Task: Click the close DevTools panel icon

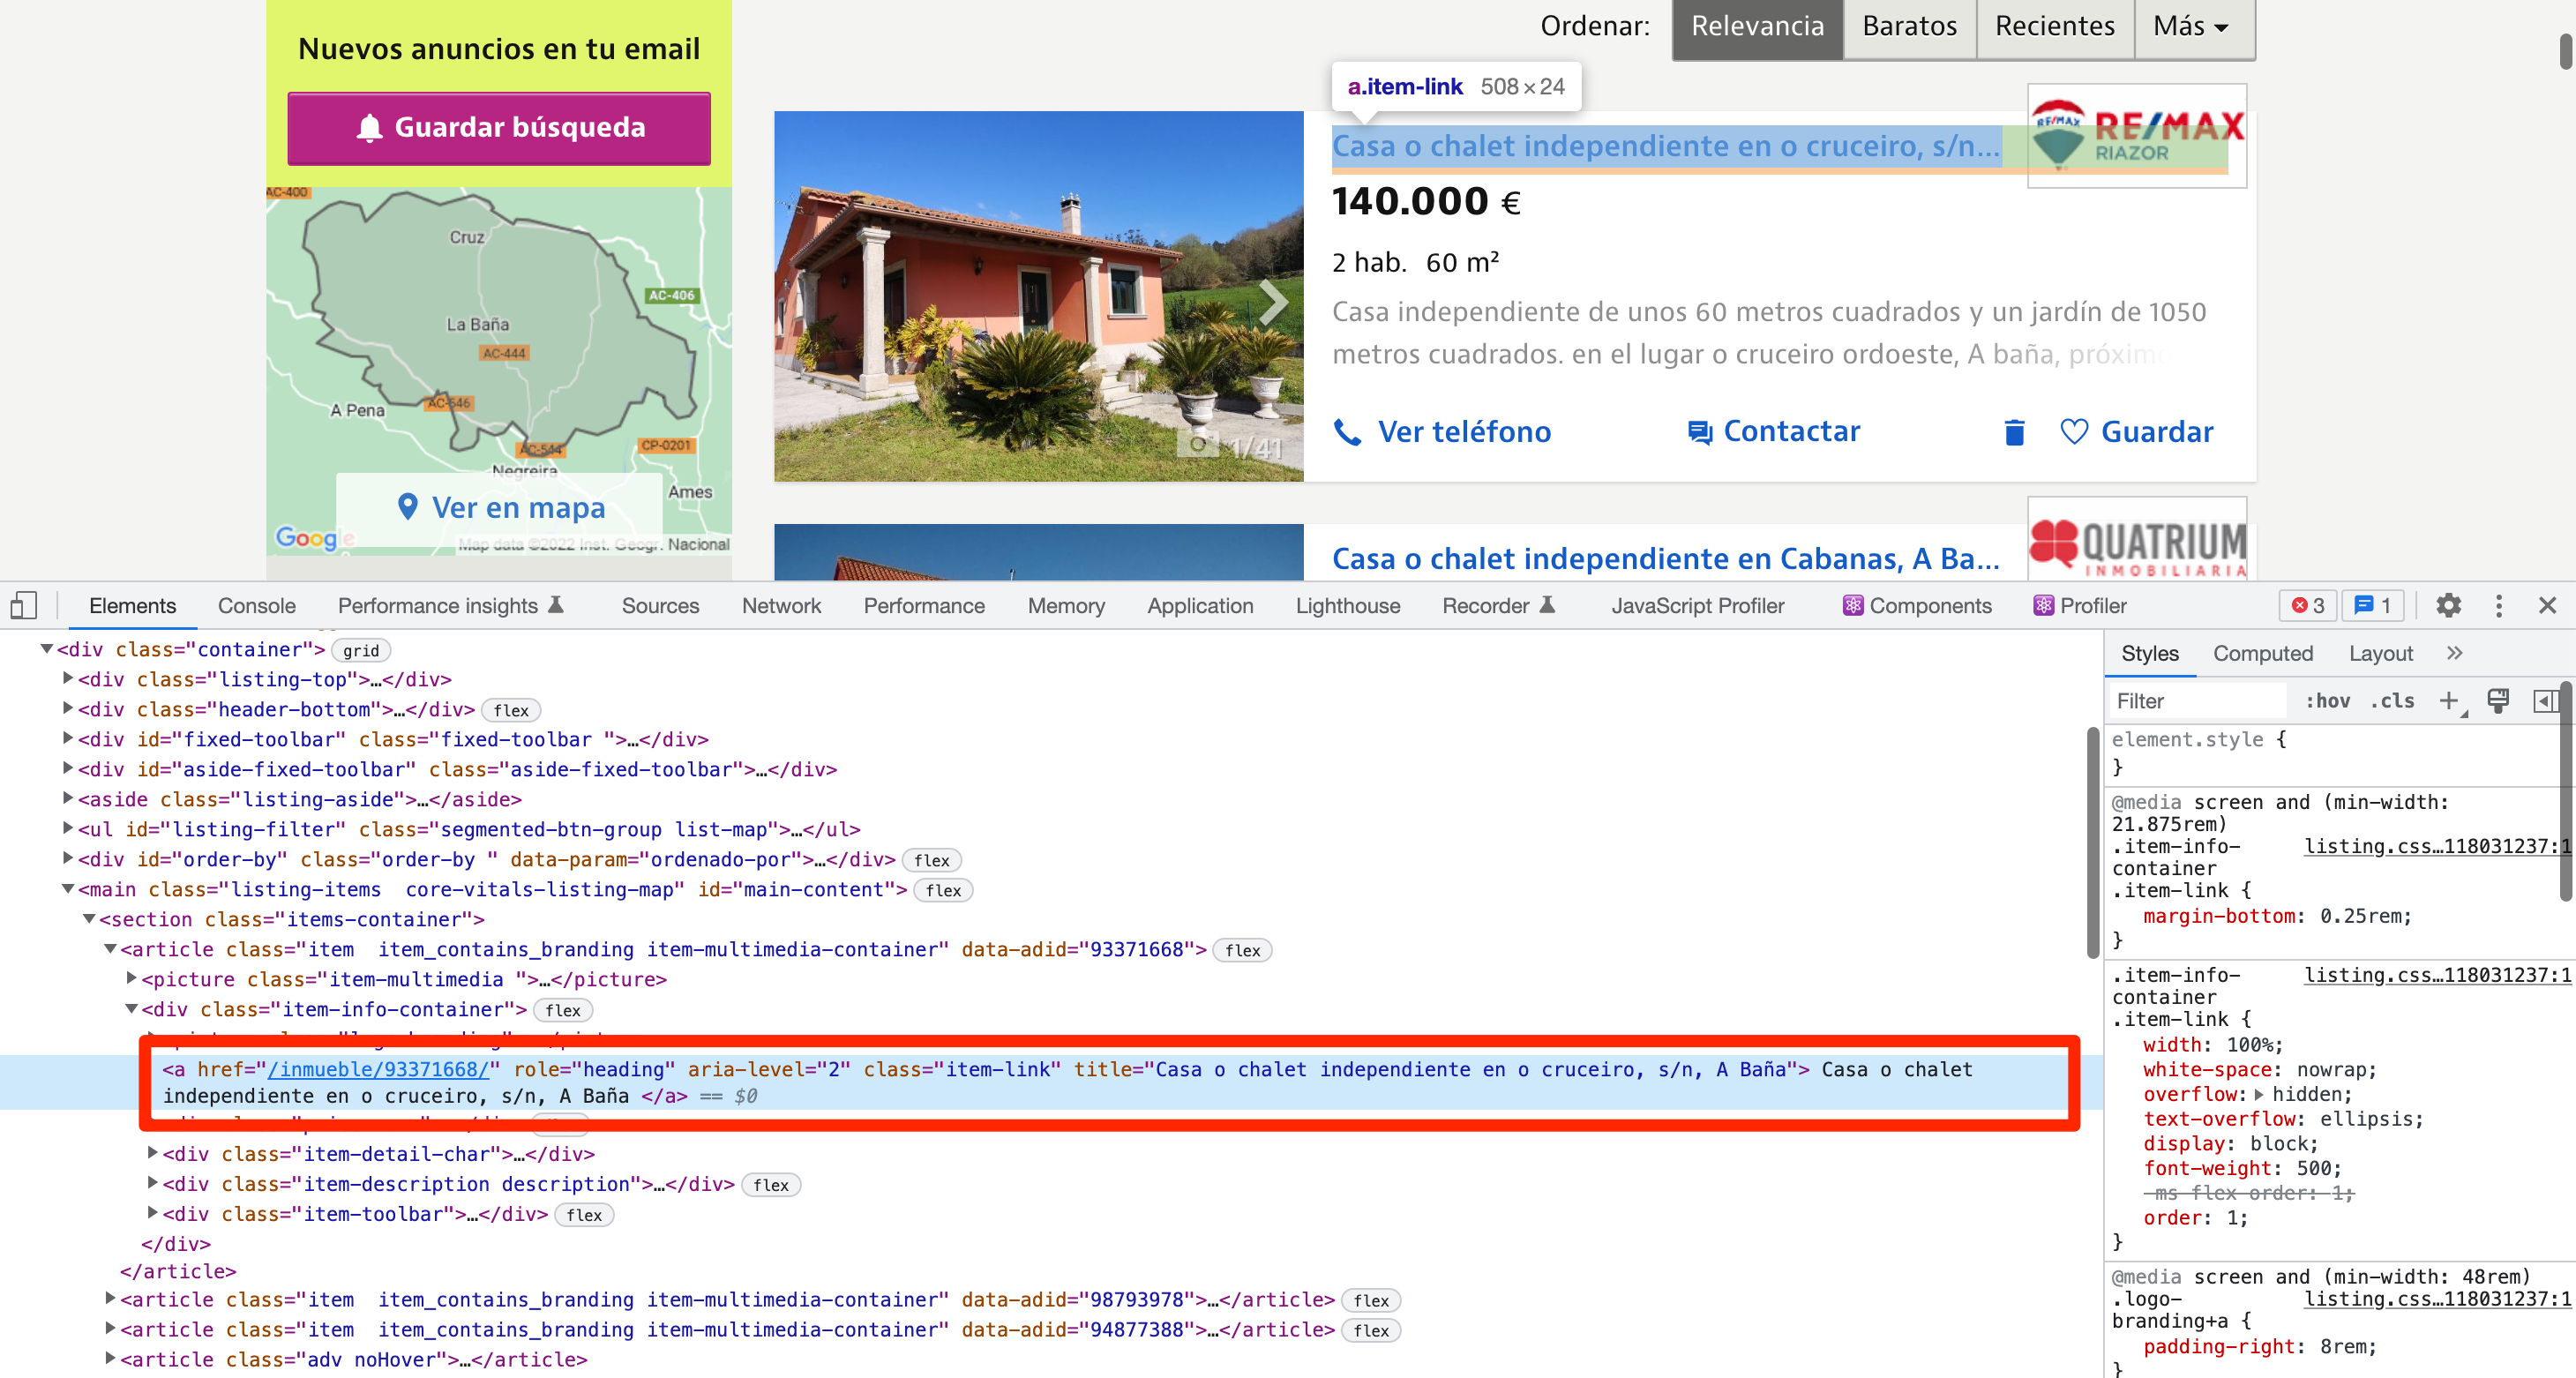Action: pyautogui.click(x=2547, y=606)
